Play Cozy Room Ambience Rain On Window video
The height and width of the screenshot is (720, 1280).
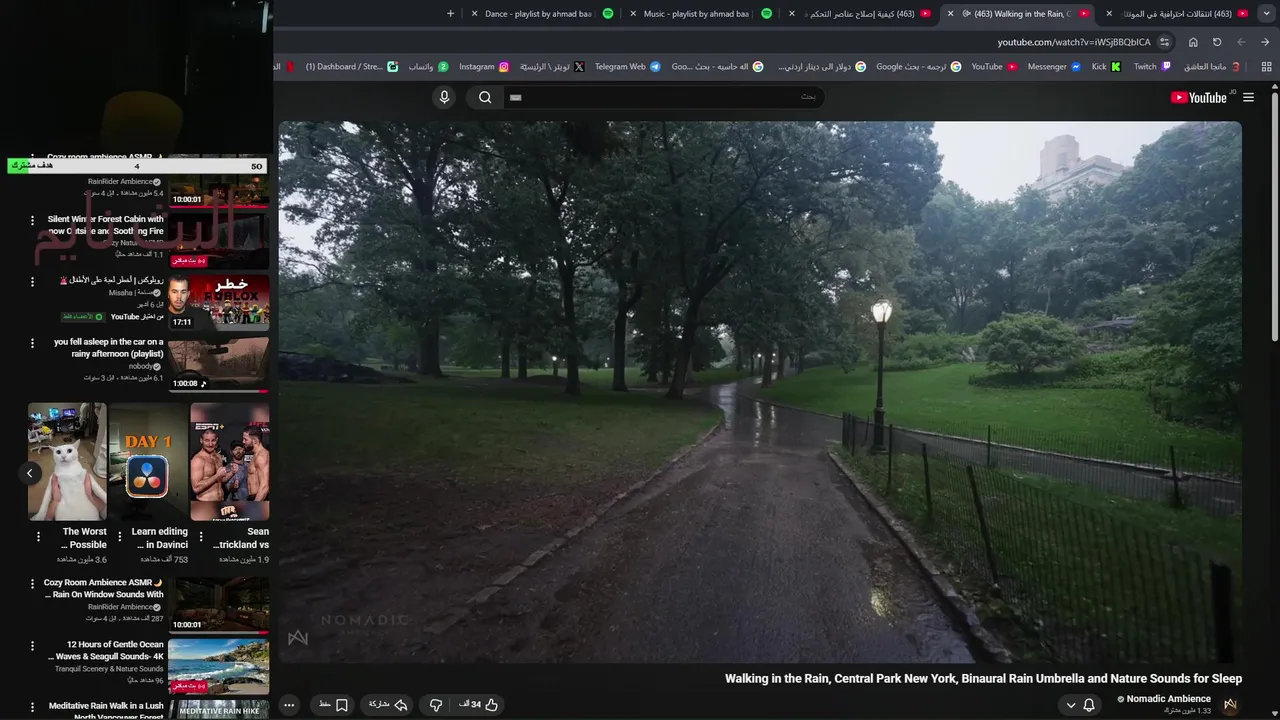(x=218, y=605)
